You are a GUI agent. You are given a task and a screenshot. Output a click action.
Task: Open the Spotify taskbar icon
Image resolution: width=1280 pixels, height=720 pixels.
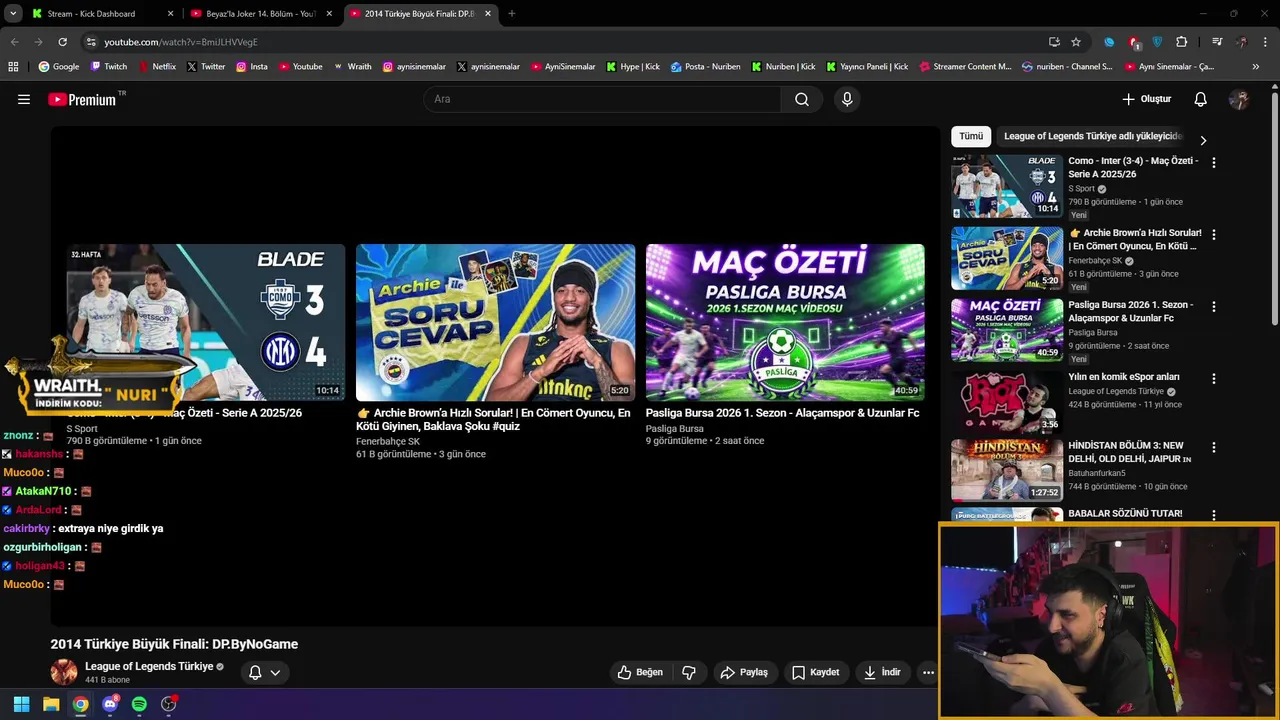click(139, 704)
